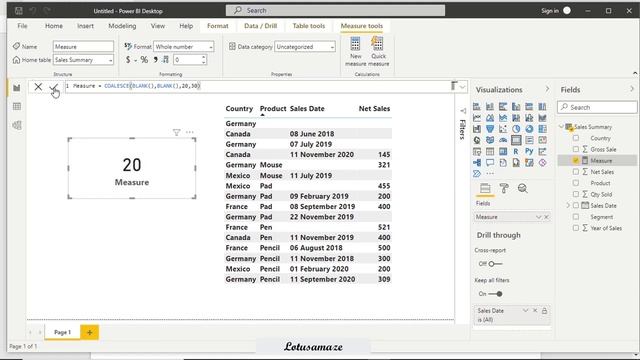This screenshot has width=640, height=360.
Task: Select the Card visual
Action: 516,140
